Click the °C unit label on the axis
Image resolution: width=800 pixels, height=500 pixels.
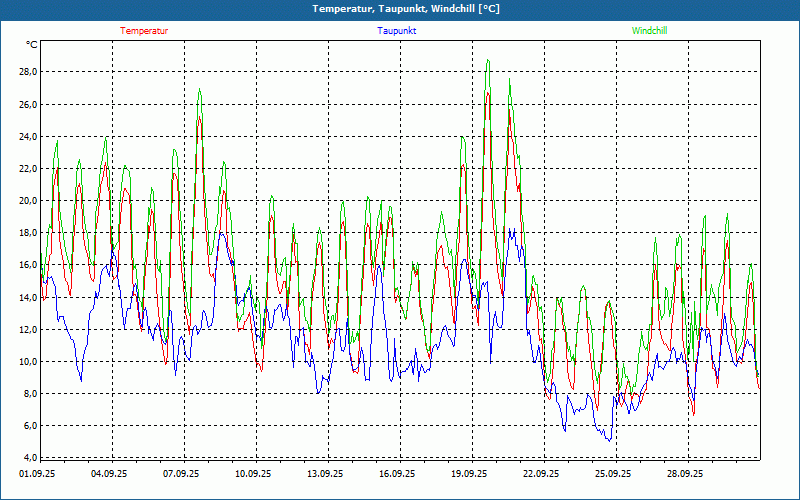click(x=31, y=45)
